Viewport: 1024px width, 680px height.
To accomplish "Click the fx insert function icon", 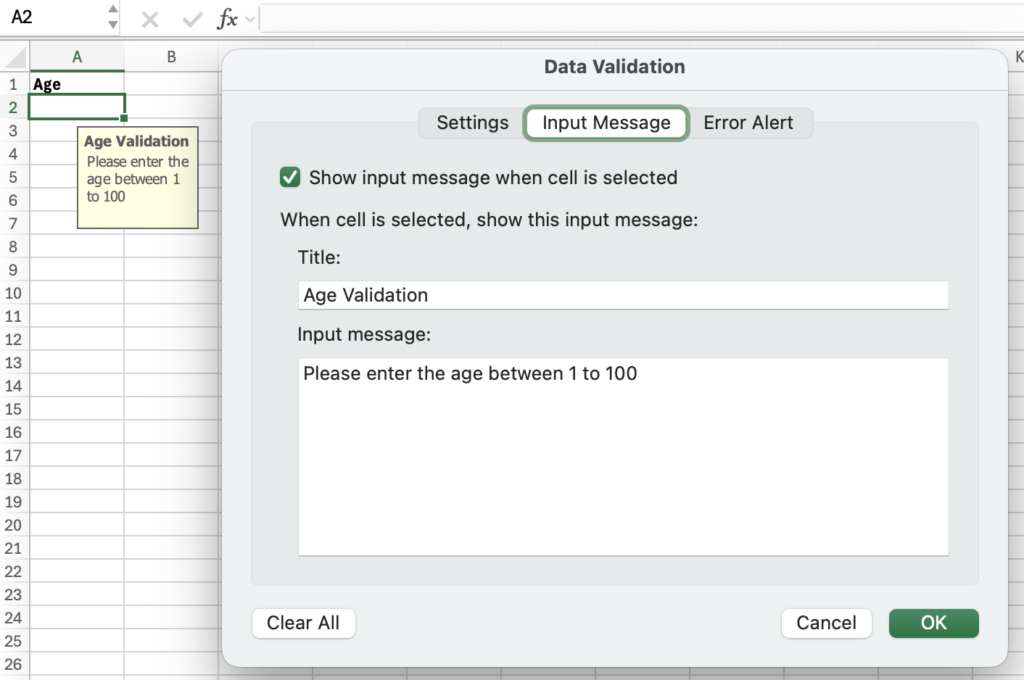I will click(228, 19).
